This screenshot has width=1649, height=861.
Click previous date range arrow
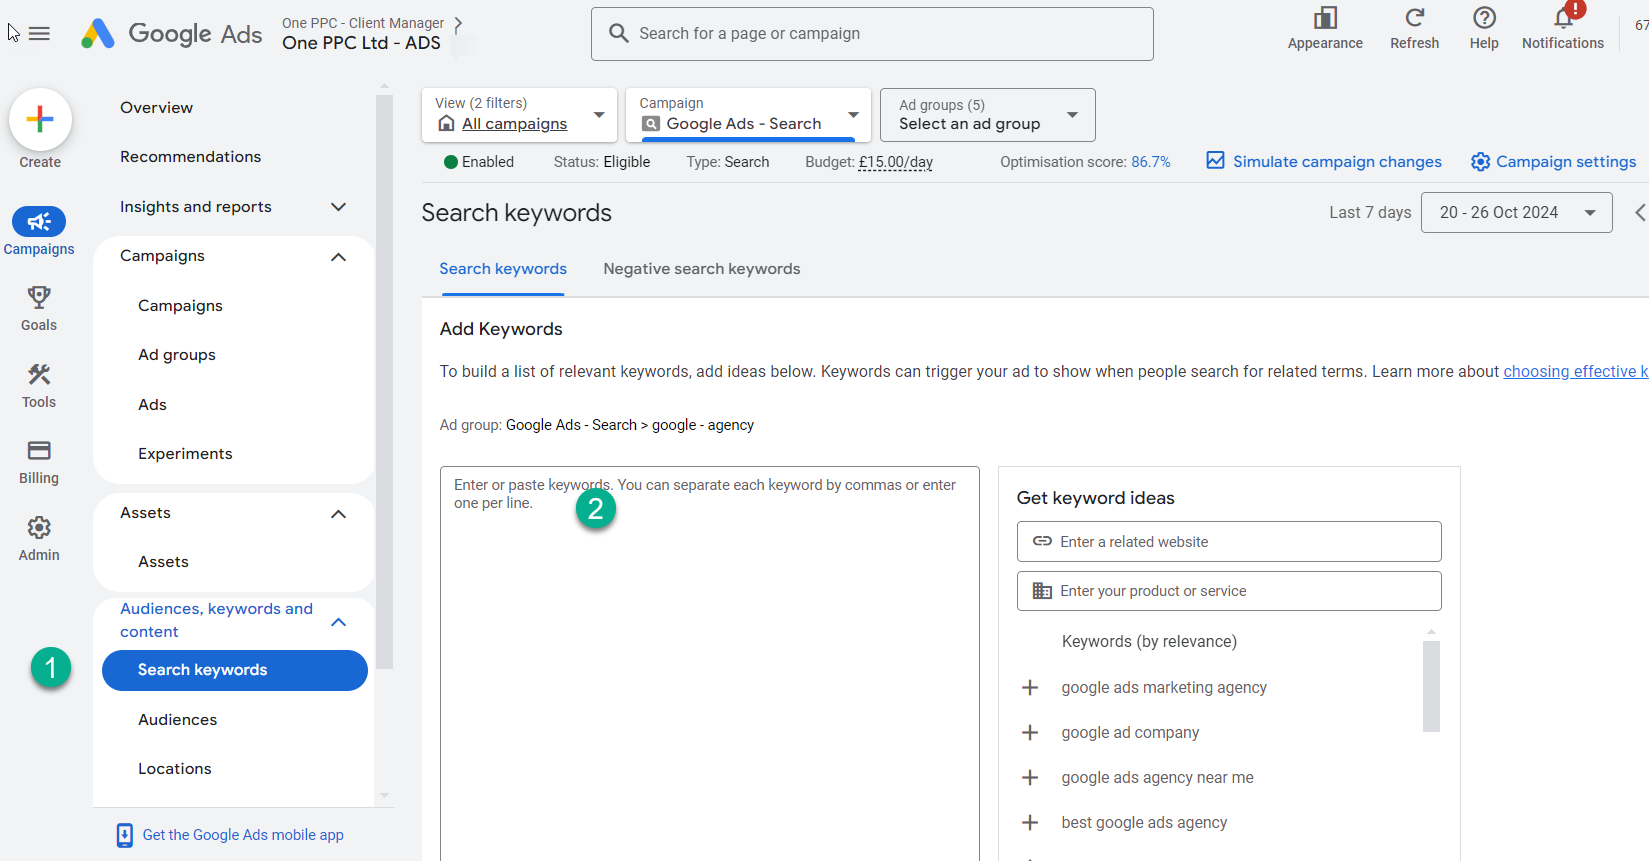point(1640,212)
